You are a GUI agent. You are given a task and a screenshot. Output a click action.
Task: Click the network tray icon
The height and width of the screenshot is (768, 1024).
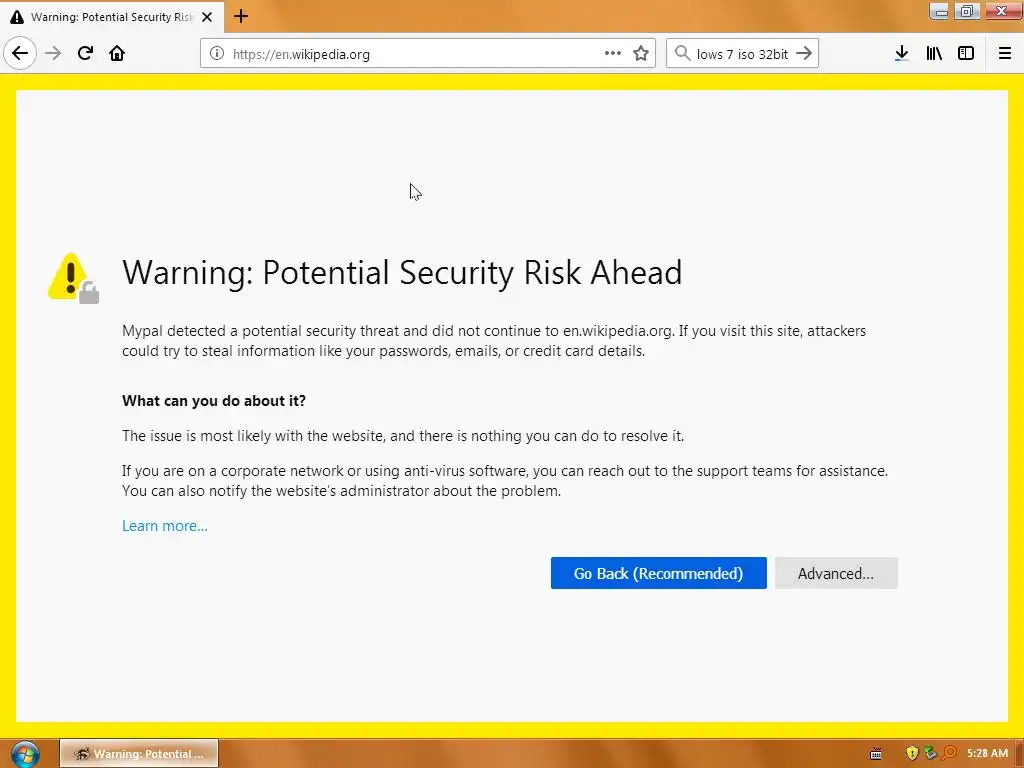(x=930, y=753)
